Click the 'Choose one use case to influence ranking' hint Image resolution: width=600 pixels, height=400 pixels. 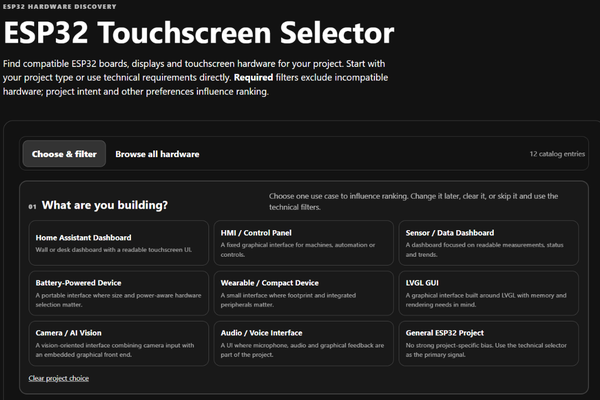coord(413,201)
